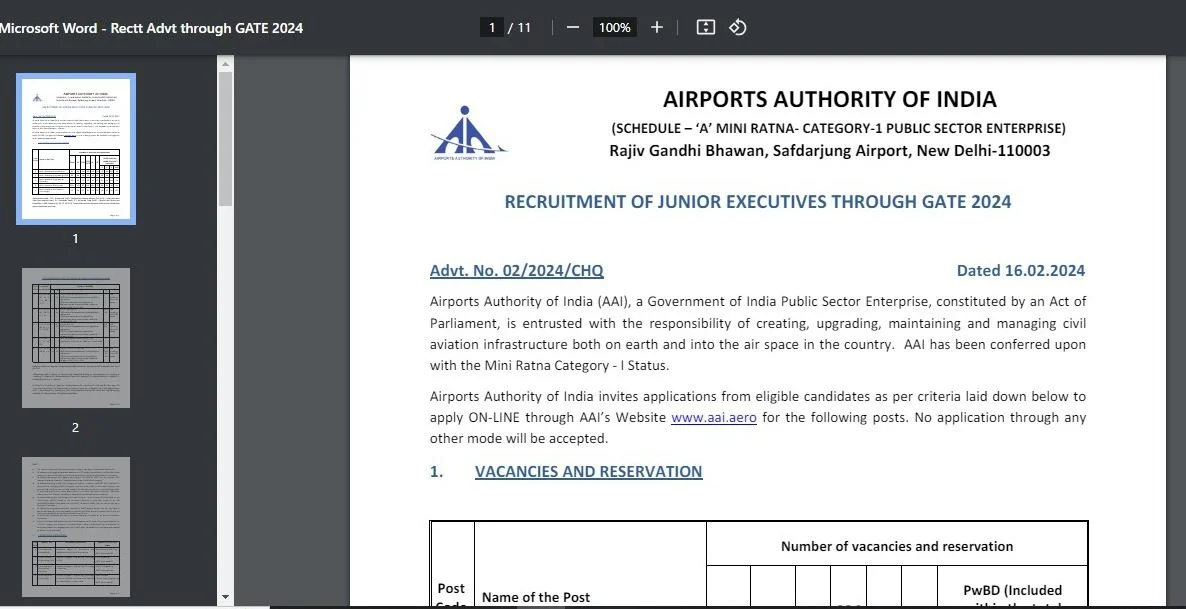Click the 100% zoom level field

click(614, 28)
